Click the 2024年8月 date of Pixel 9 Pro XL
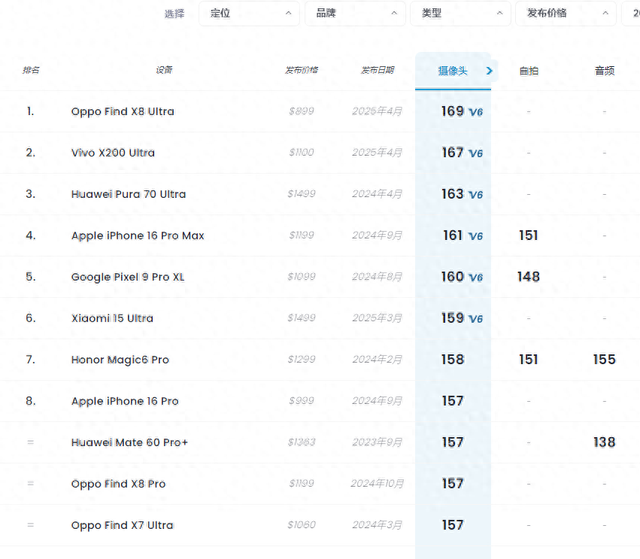The image size is (640, 559). [377, 277]
